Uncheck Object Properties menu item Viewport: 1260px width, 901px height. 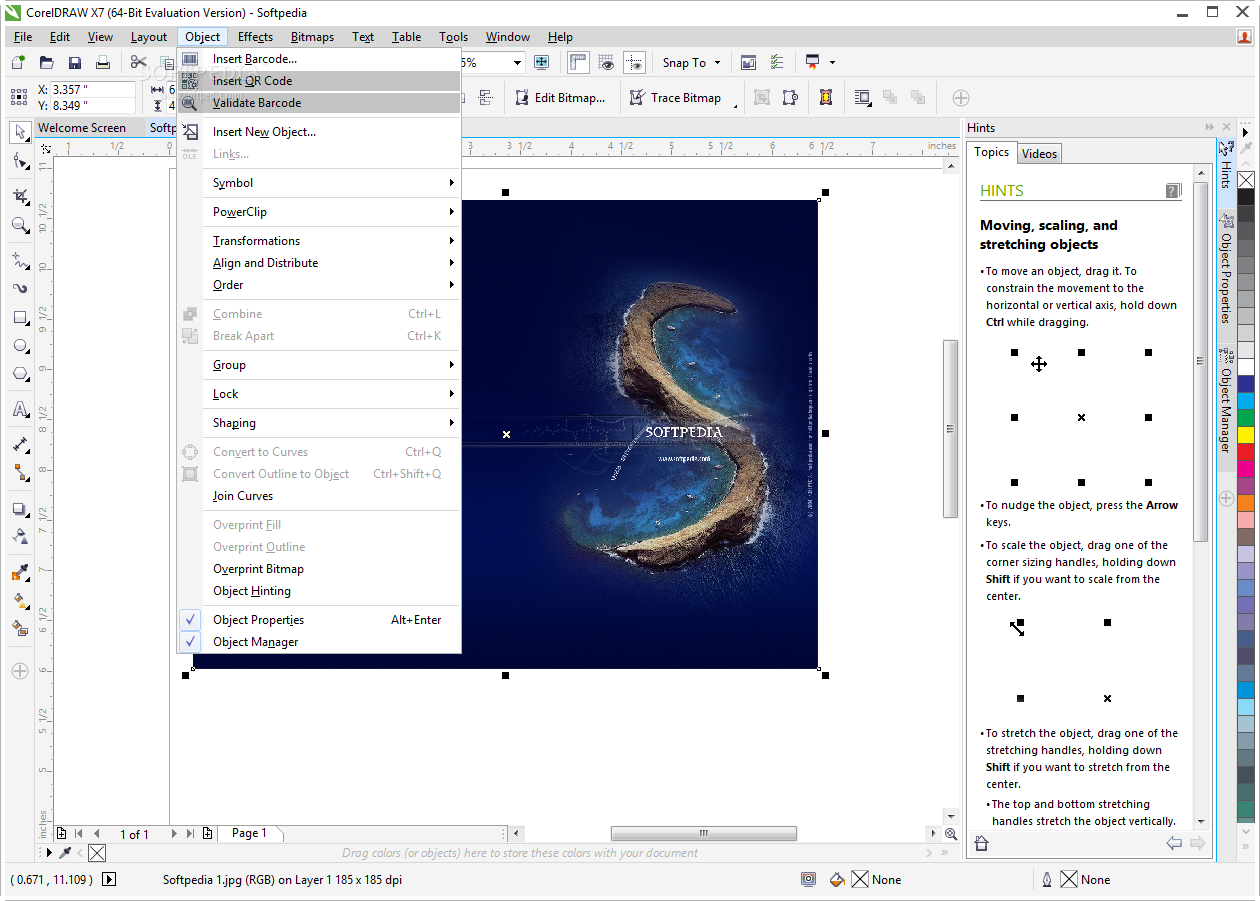[x=319, y=620]
